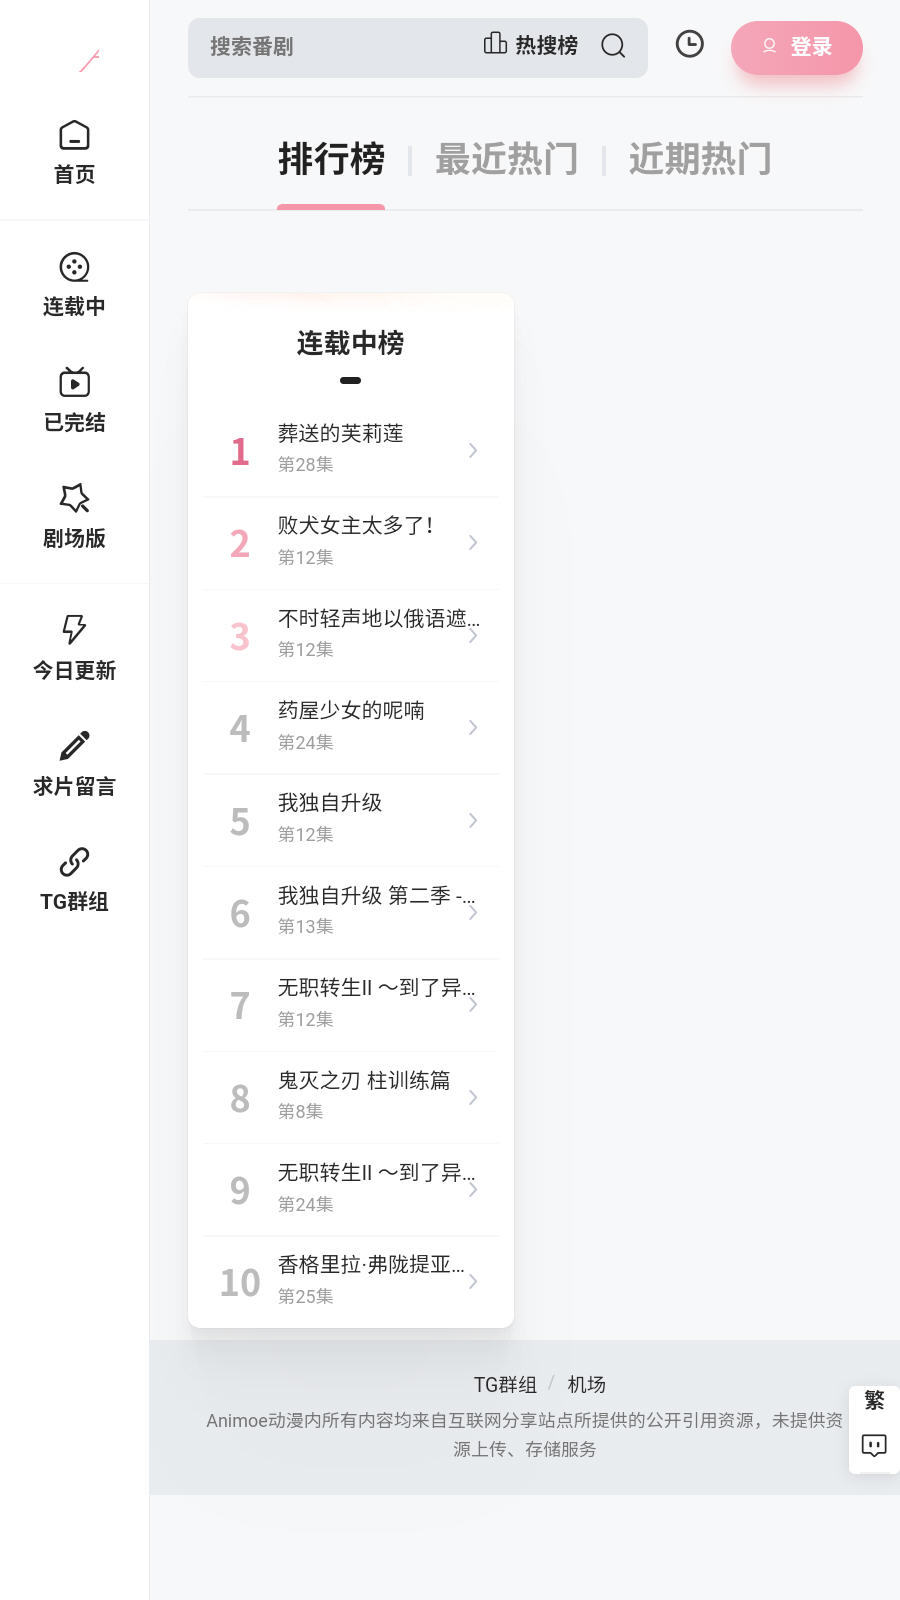Open the 机场 footer link
Viewport: 900px width, 1600px height.
click(585, 1384)
